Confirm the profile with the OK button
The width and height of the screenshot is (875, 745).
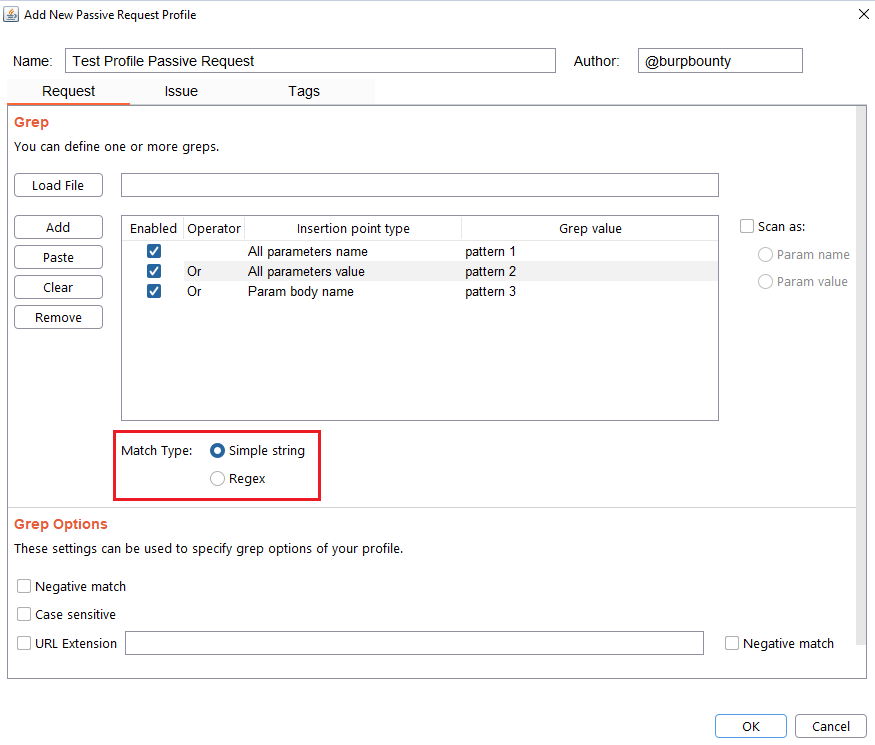750,727
